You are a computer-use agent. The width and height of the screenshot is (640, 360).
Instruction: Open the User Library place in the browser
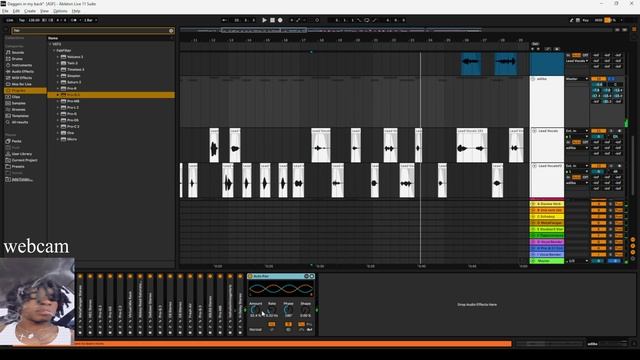[22, 154]
